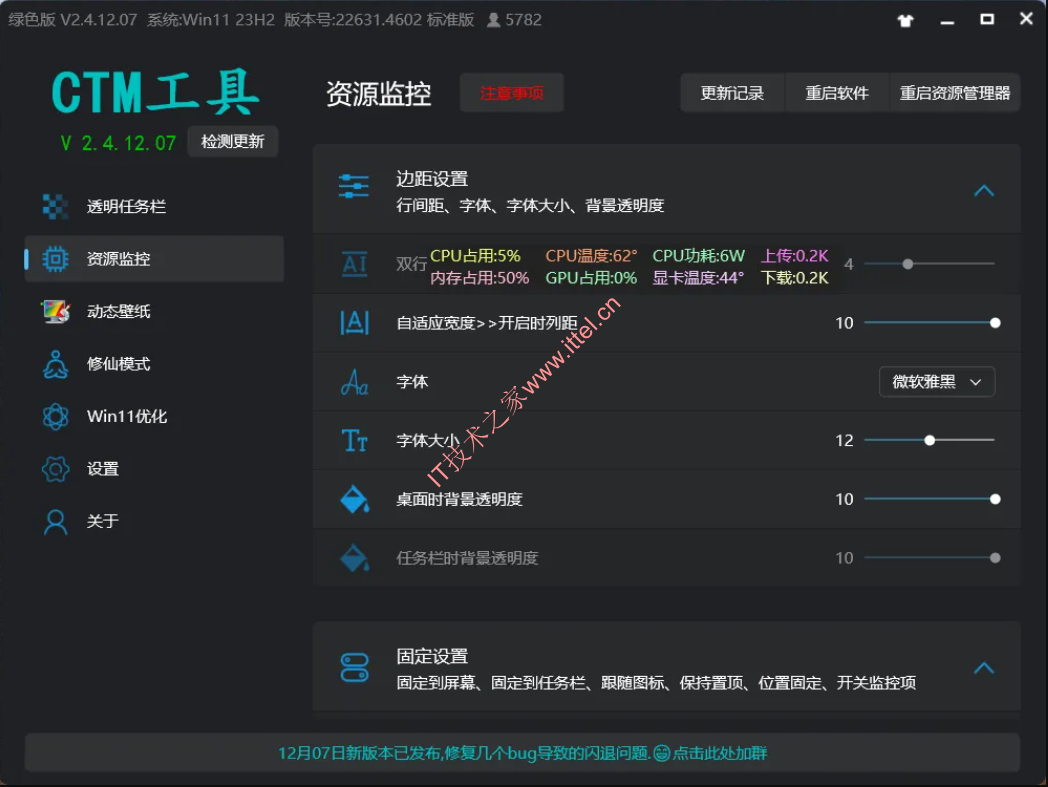Viewport: 1048px width, 787px height.
Task: Click the 任务栏时背景透明度 slider
Action: tap(929, 558)
